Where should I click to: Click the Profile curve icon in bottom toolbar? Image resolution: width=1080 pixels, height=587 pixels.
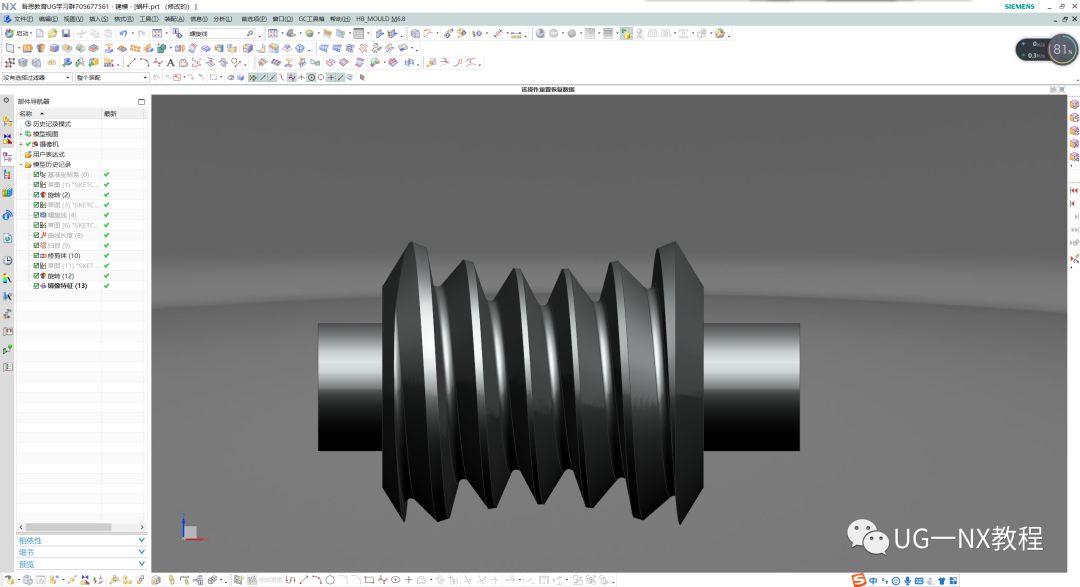[x=291, y=580]
